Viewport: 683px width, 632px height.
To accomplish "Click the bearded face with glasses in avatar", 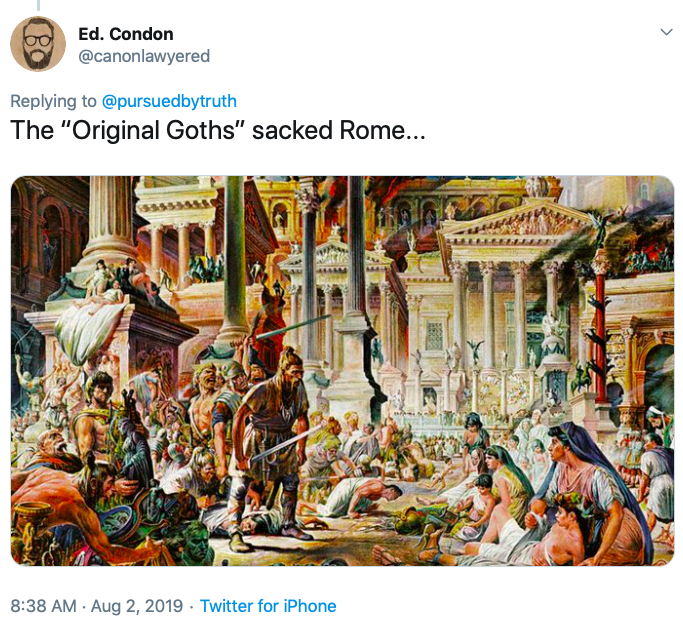I will point(38,42).
